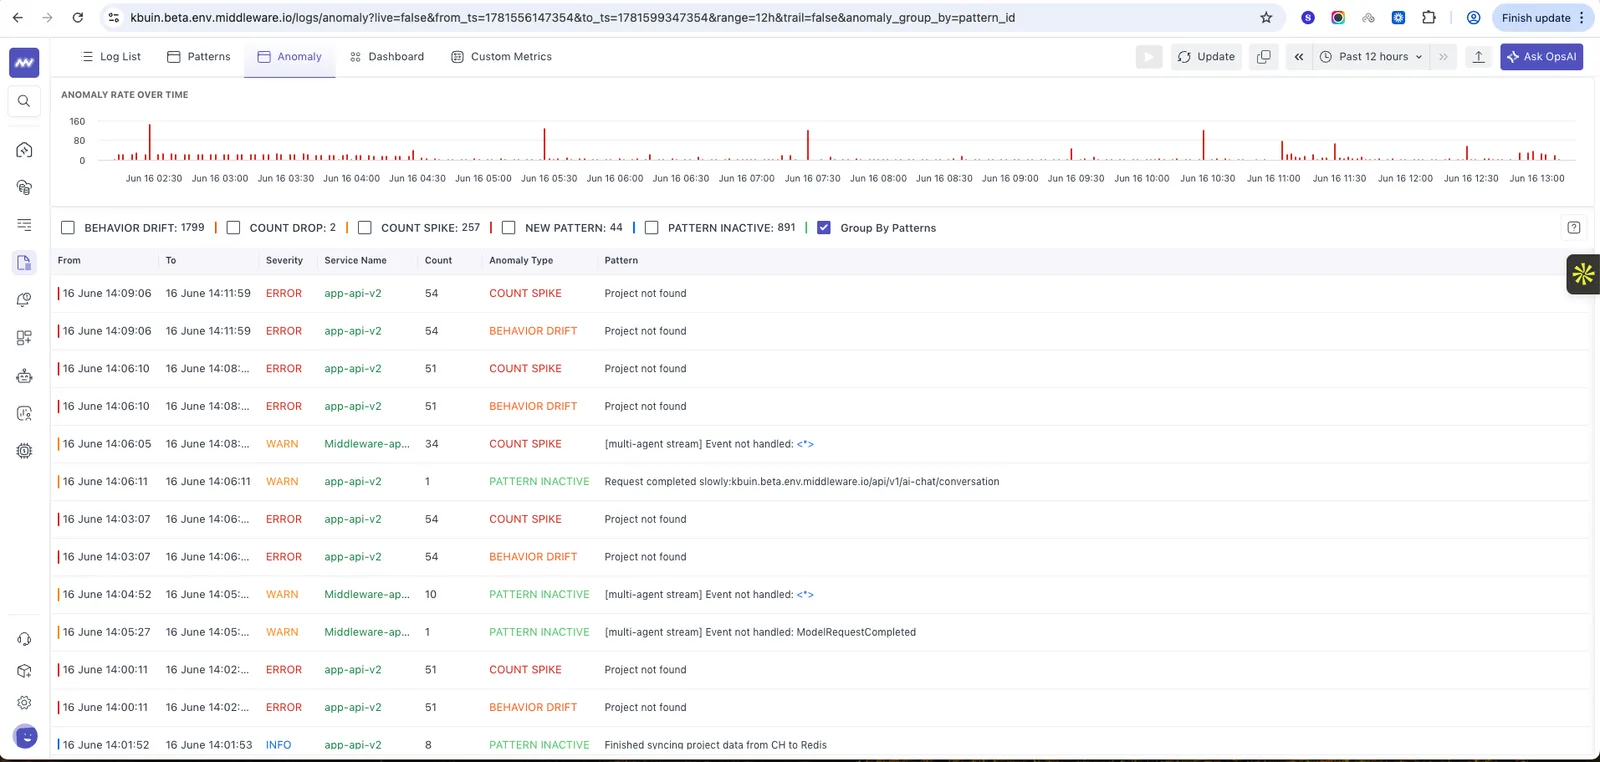Open the home dashboard sidebar icon
The width and height of the screenshot is (1600, 762).
tap(24, 150)
